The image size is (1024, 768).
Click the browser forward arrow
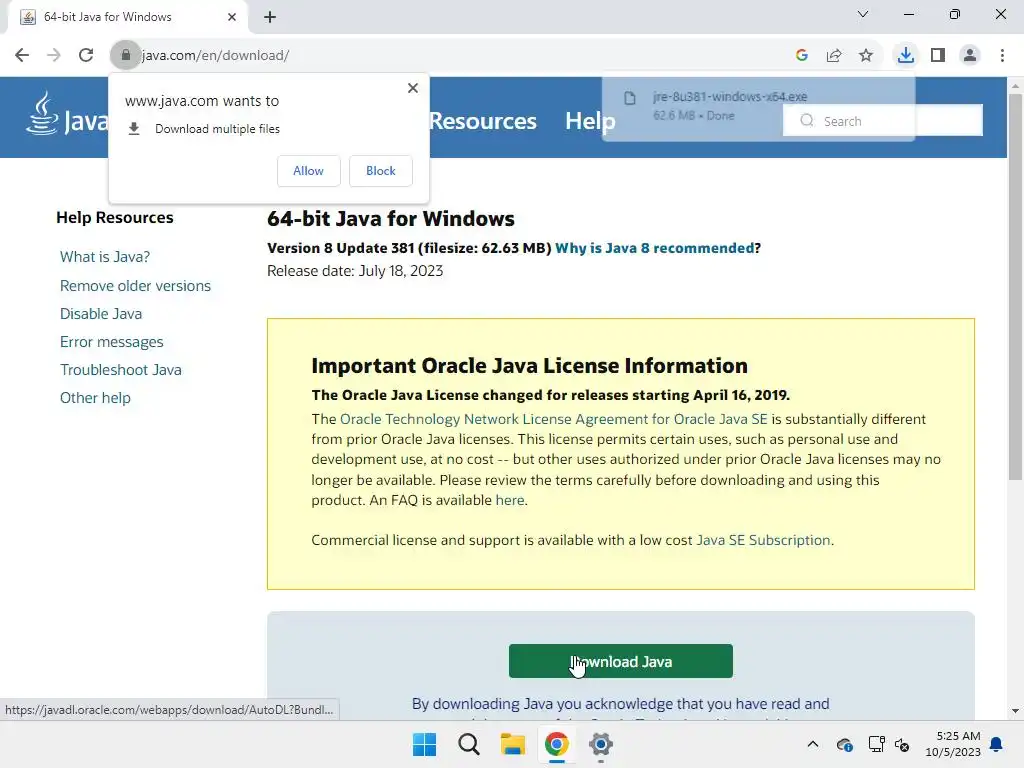coord(54,56)
